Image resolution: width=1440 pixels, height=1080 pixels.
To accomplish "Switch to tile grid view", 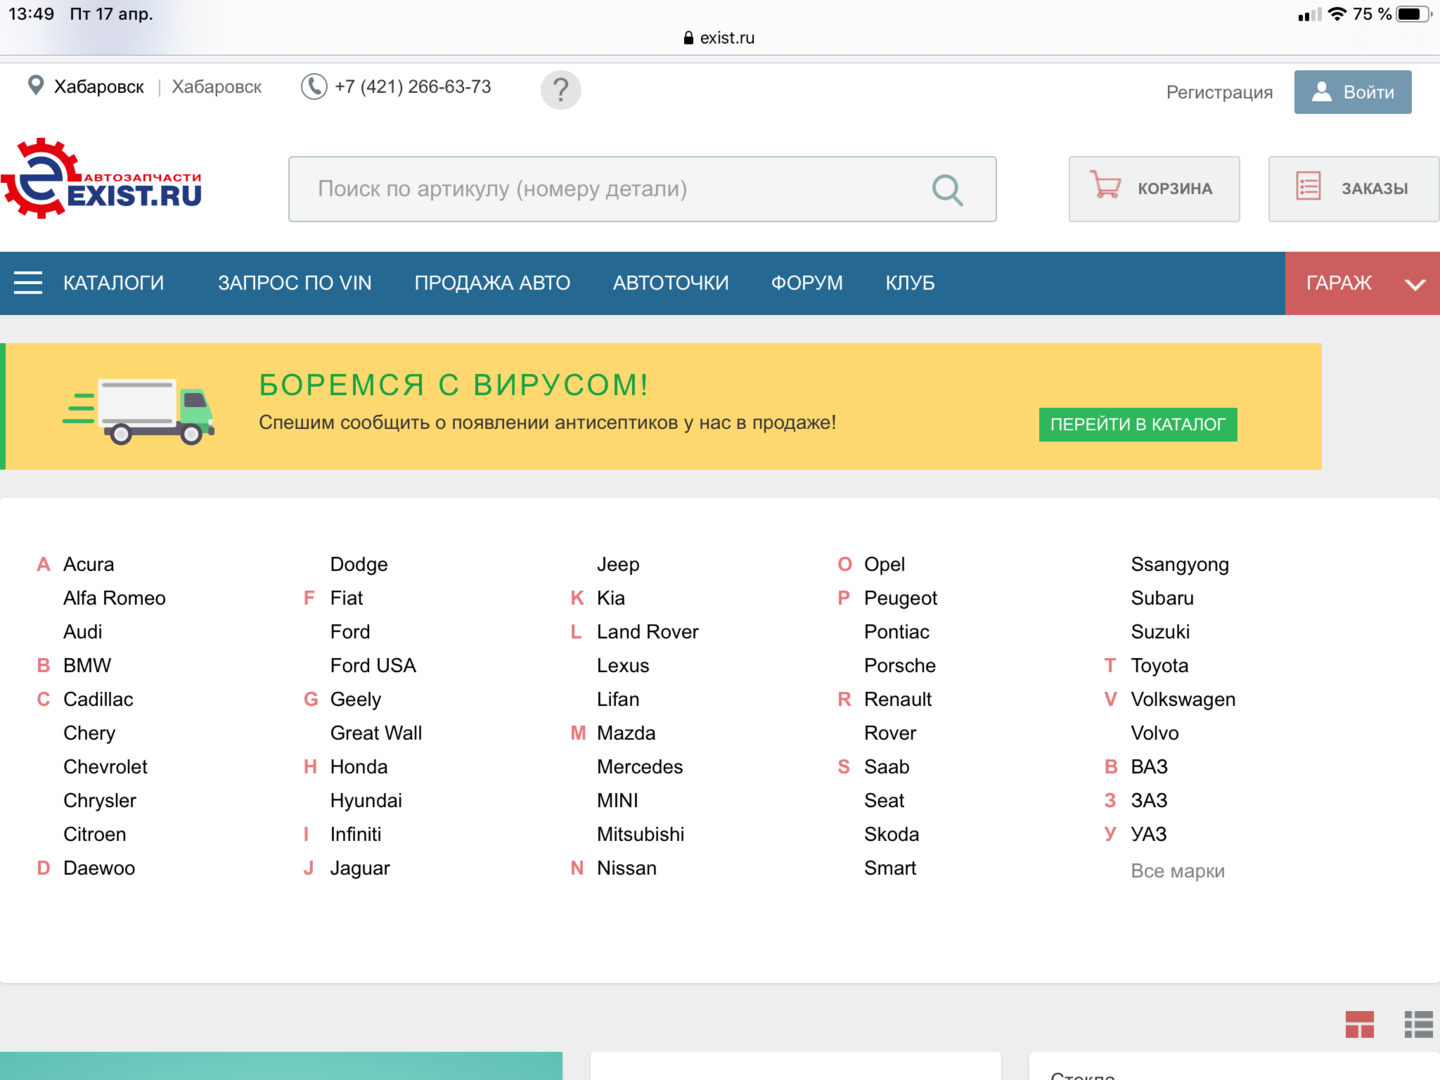I will click(1359, 1024).
